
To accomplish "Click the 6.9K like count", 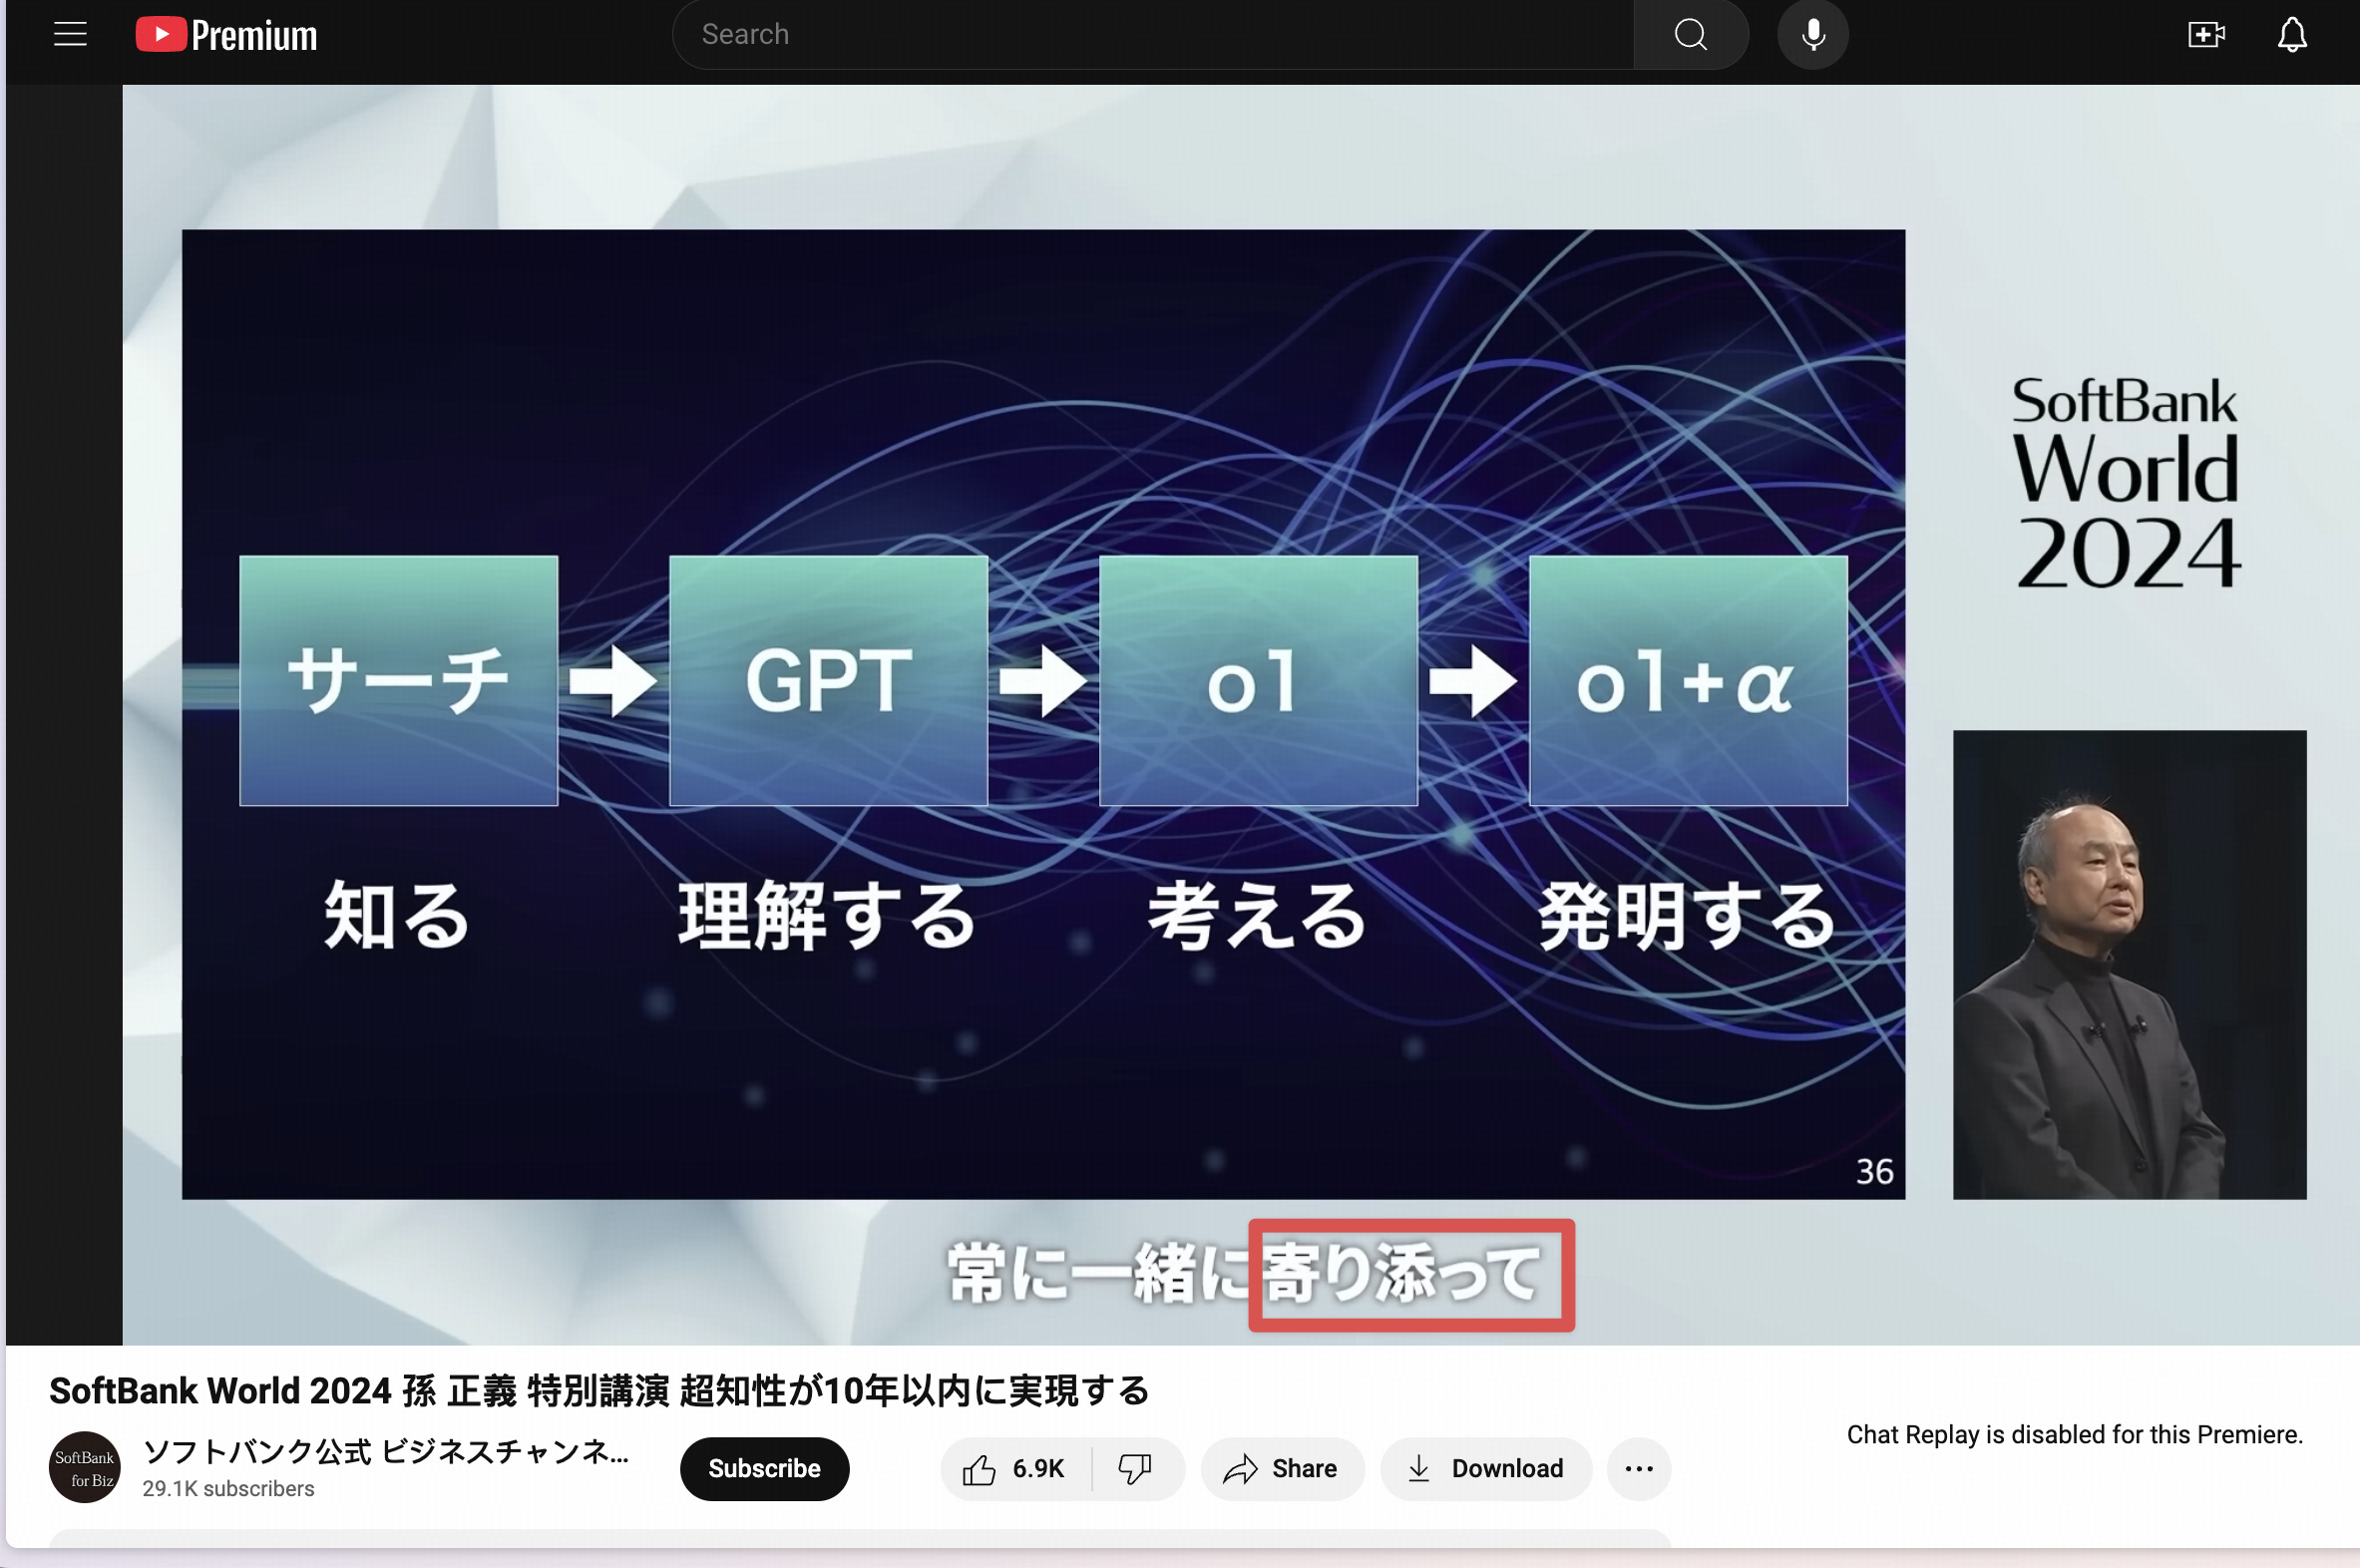I will tap(1038, 1469).
